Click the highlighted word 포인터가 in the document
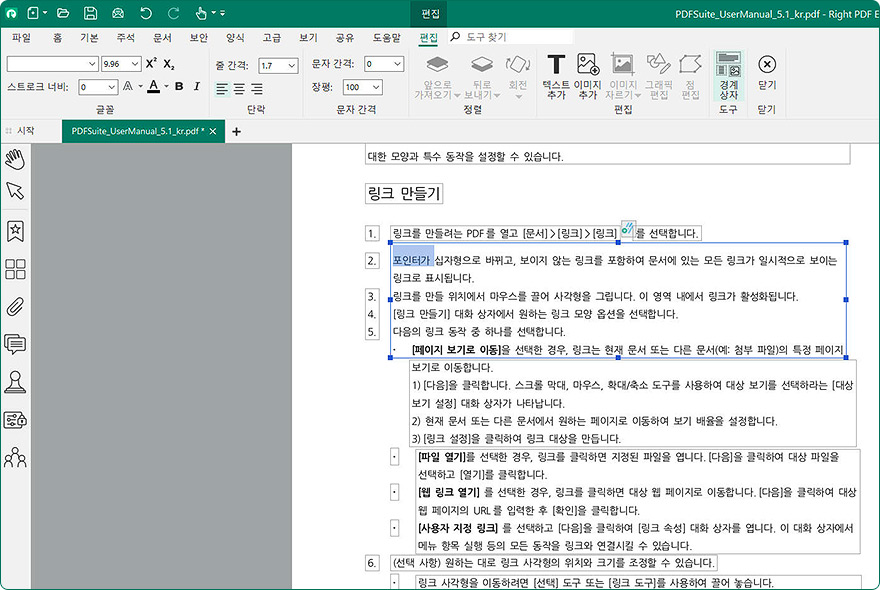Screen dimensions: 880x590 [x=412, y=260]
